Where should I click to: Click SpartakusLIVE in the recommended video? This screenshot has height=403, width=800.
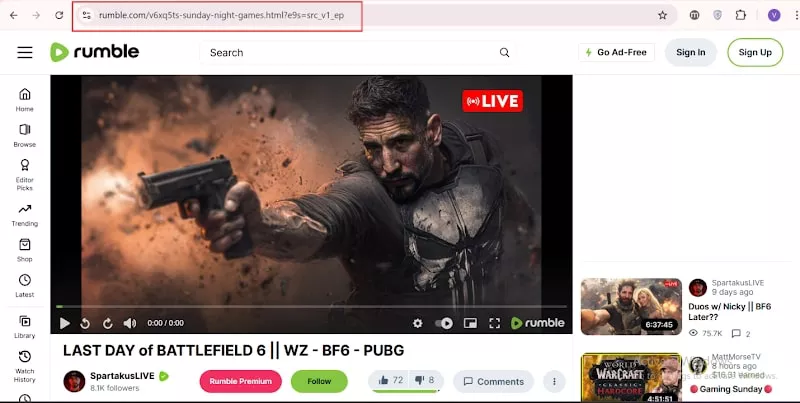coord(738,283)
